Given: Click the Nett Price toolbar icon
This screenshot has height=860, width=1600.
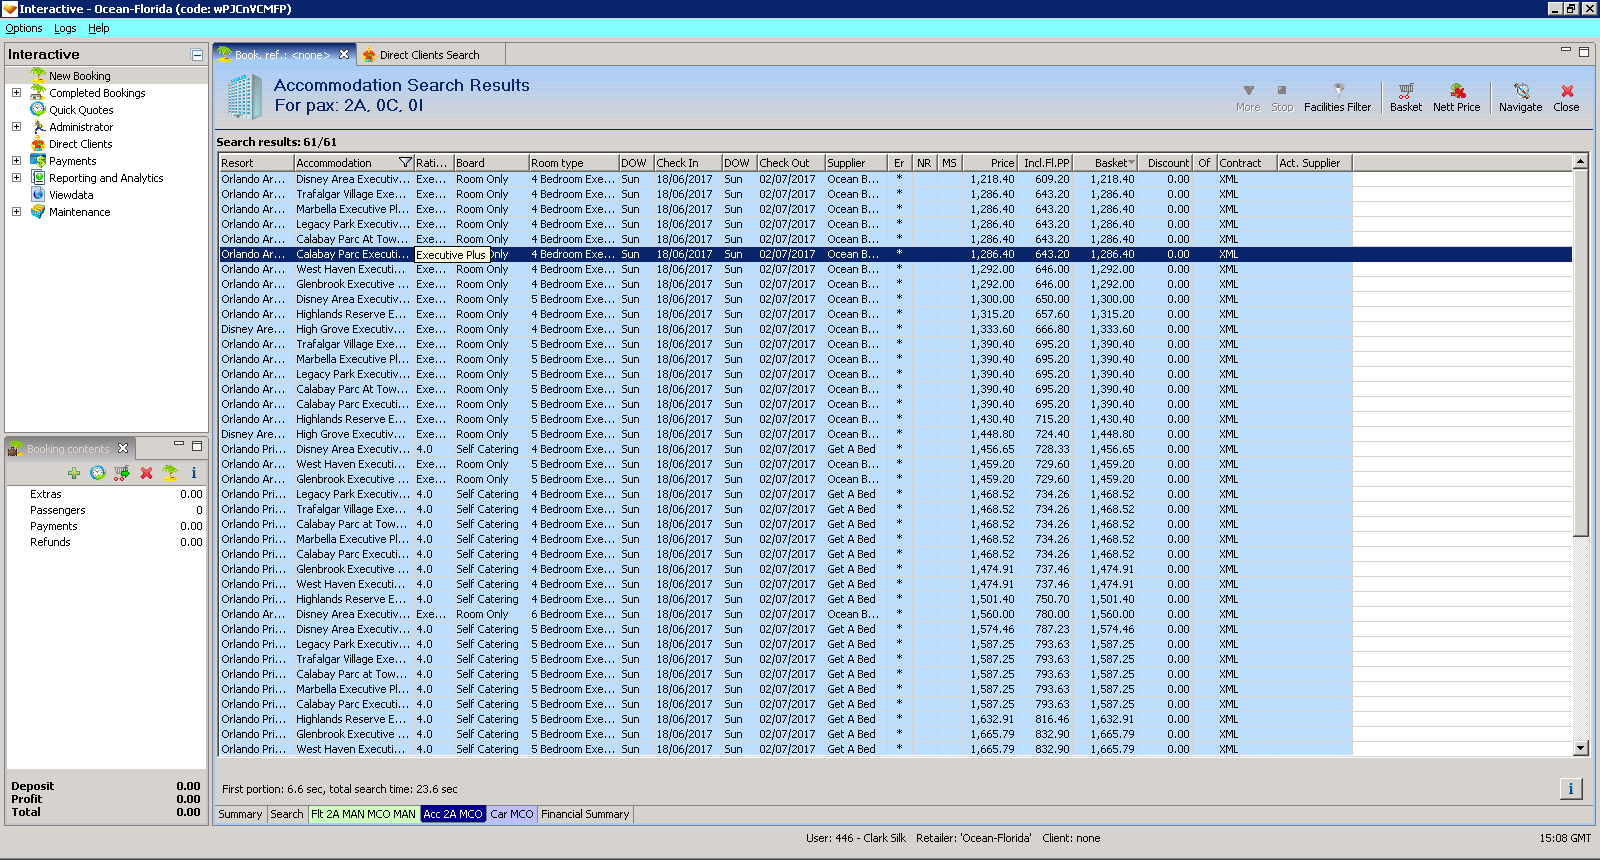Looking at the screenshot, I should (x=1456, y=97).
